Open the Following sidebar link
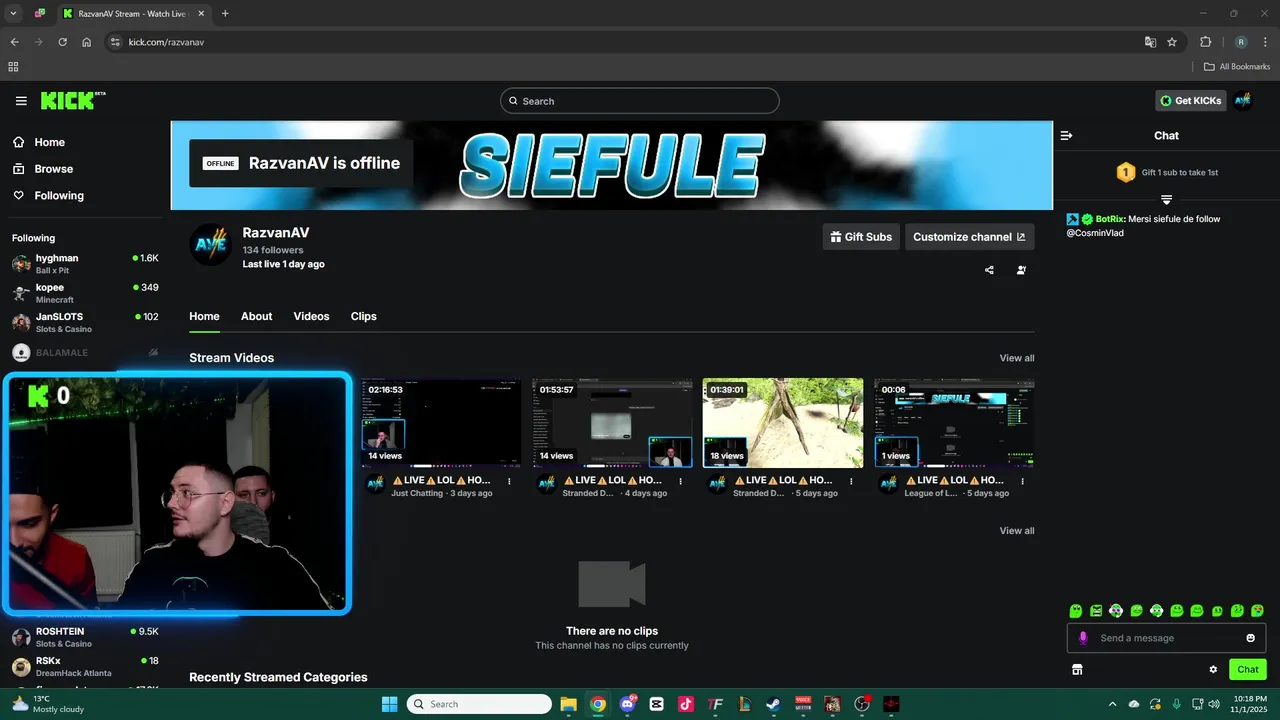This screenshot has height=720, width=1280. (58, 196)
